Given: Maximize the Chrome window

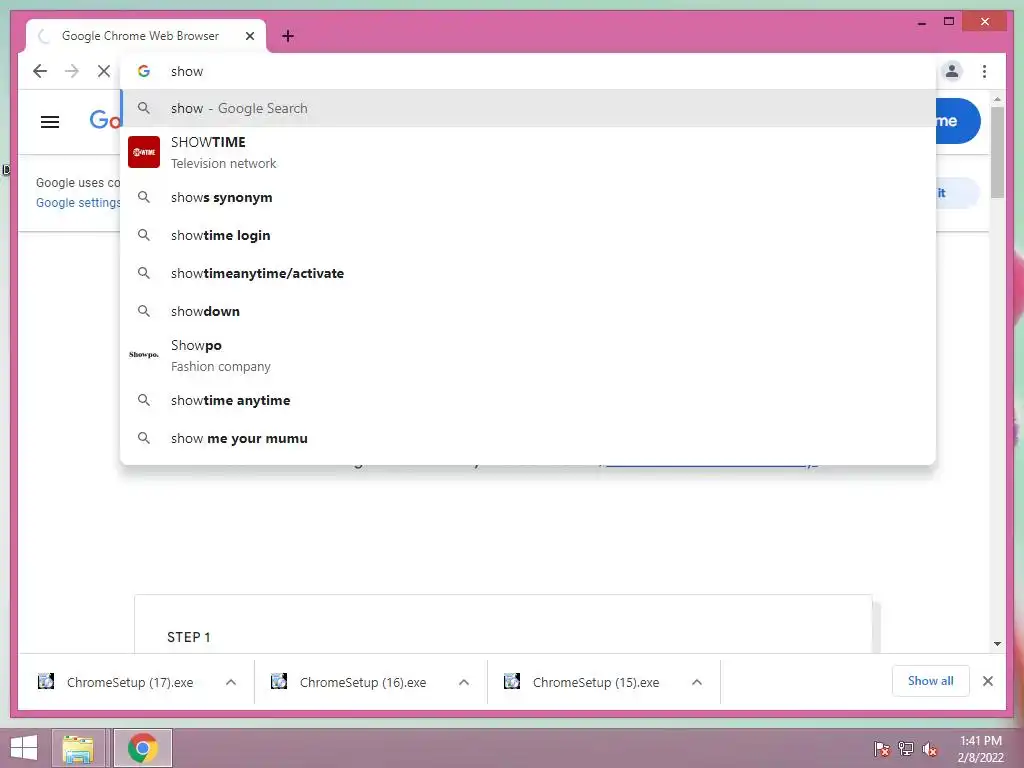Looking at the screenshot, I should click(949, 22).
